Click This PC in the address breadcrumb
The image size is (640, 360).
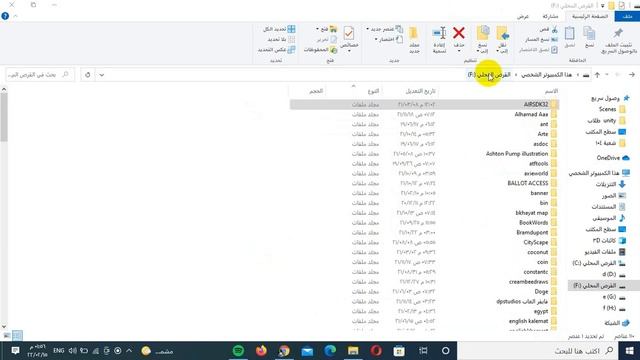(547, 75)
